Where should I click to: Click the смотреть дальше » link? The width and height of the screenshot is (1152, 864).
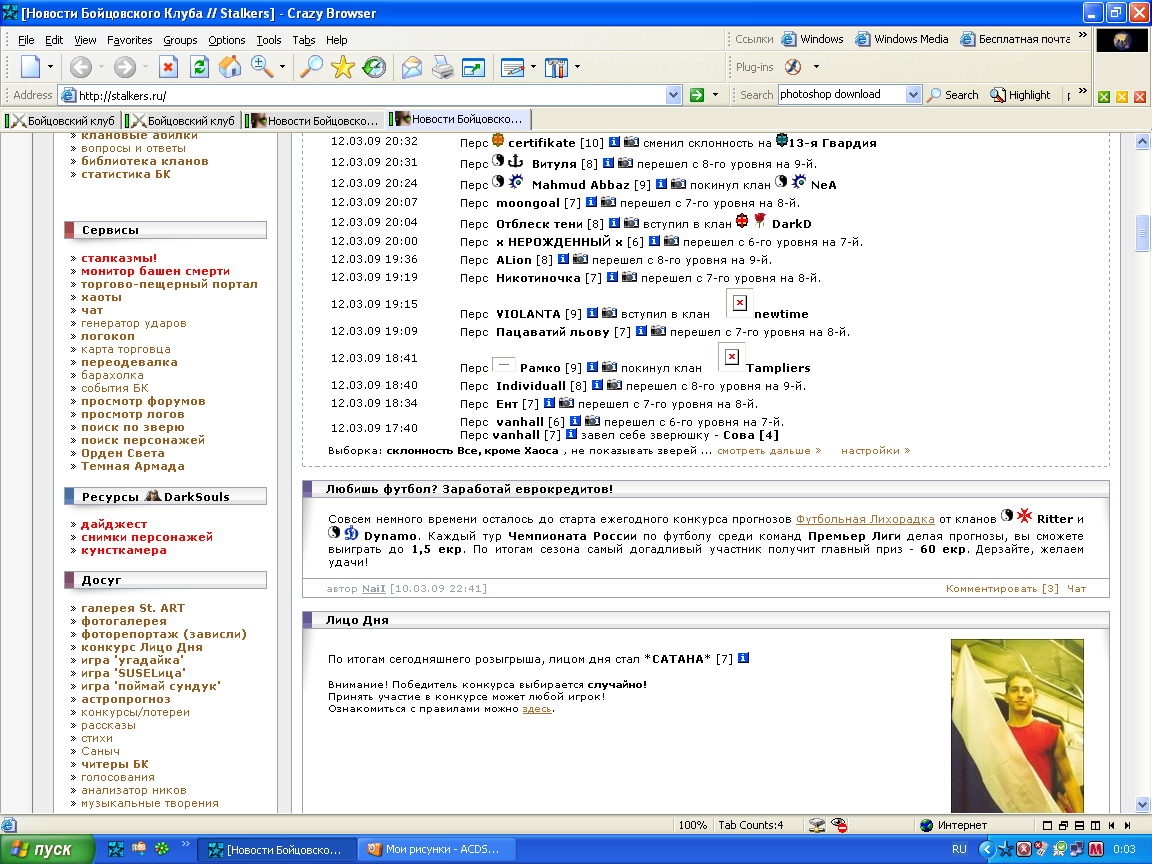pyautogui.click(x=768, y=450)
